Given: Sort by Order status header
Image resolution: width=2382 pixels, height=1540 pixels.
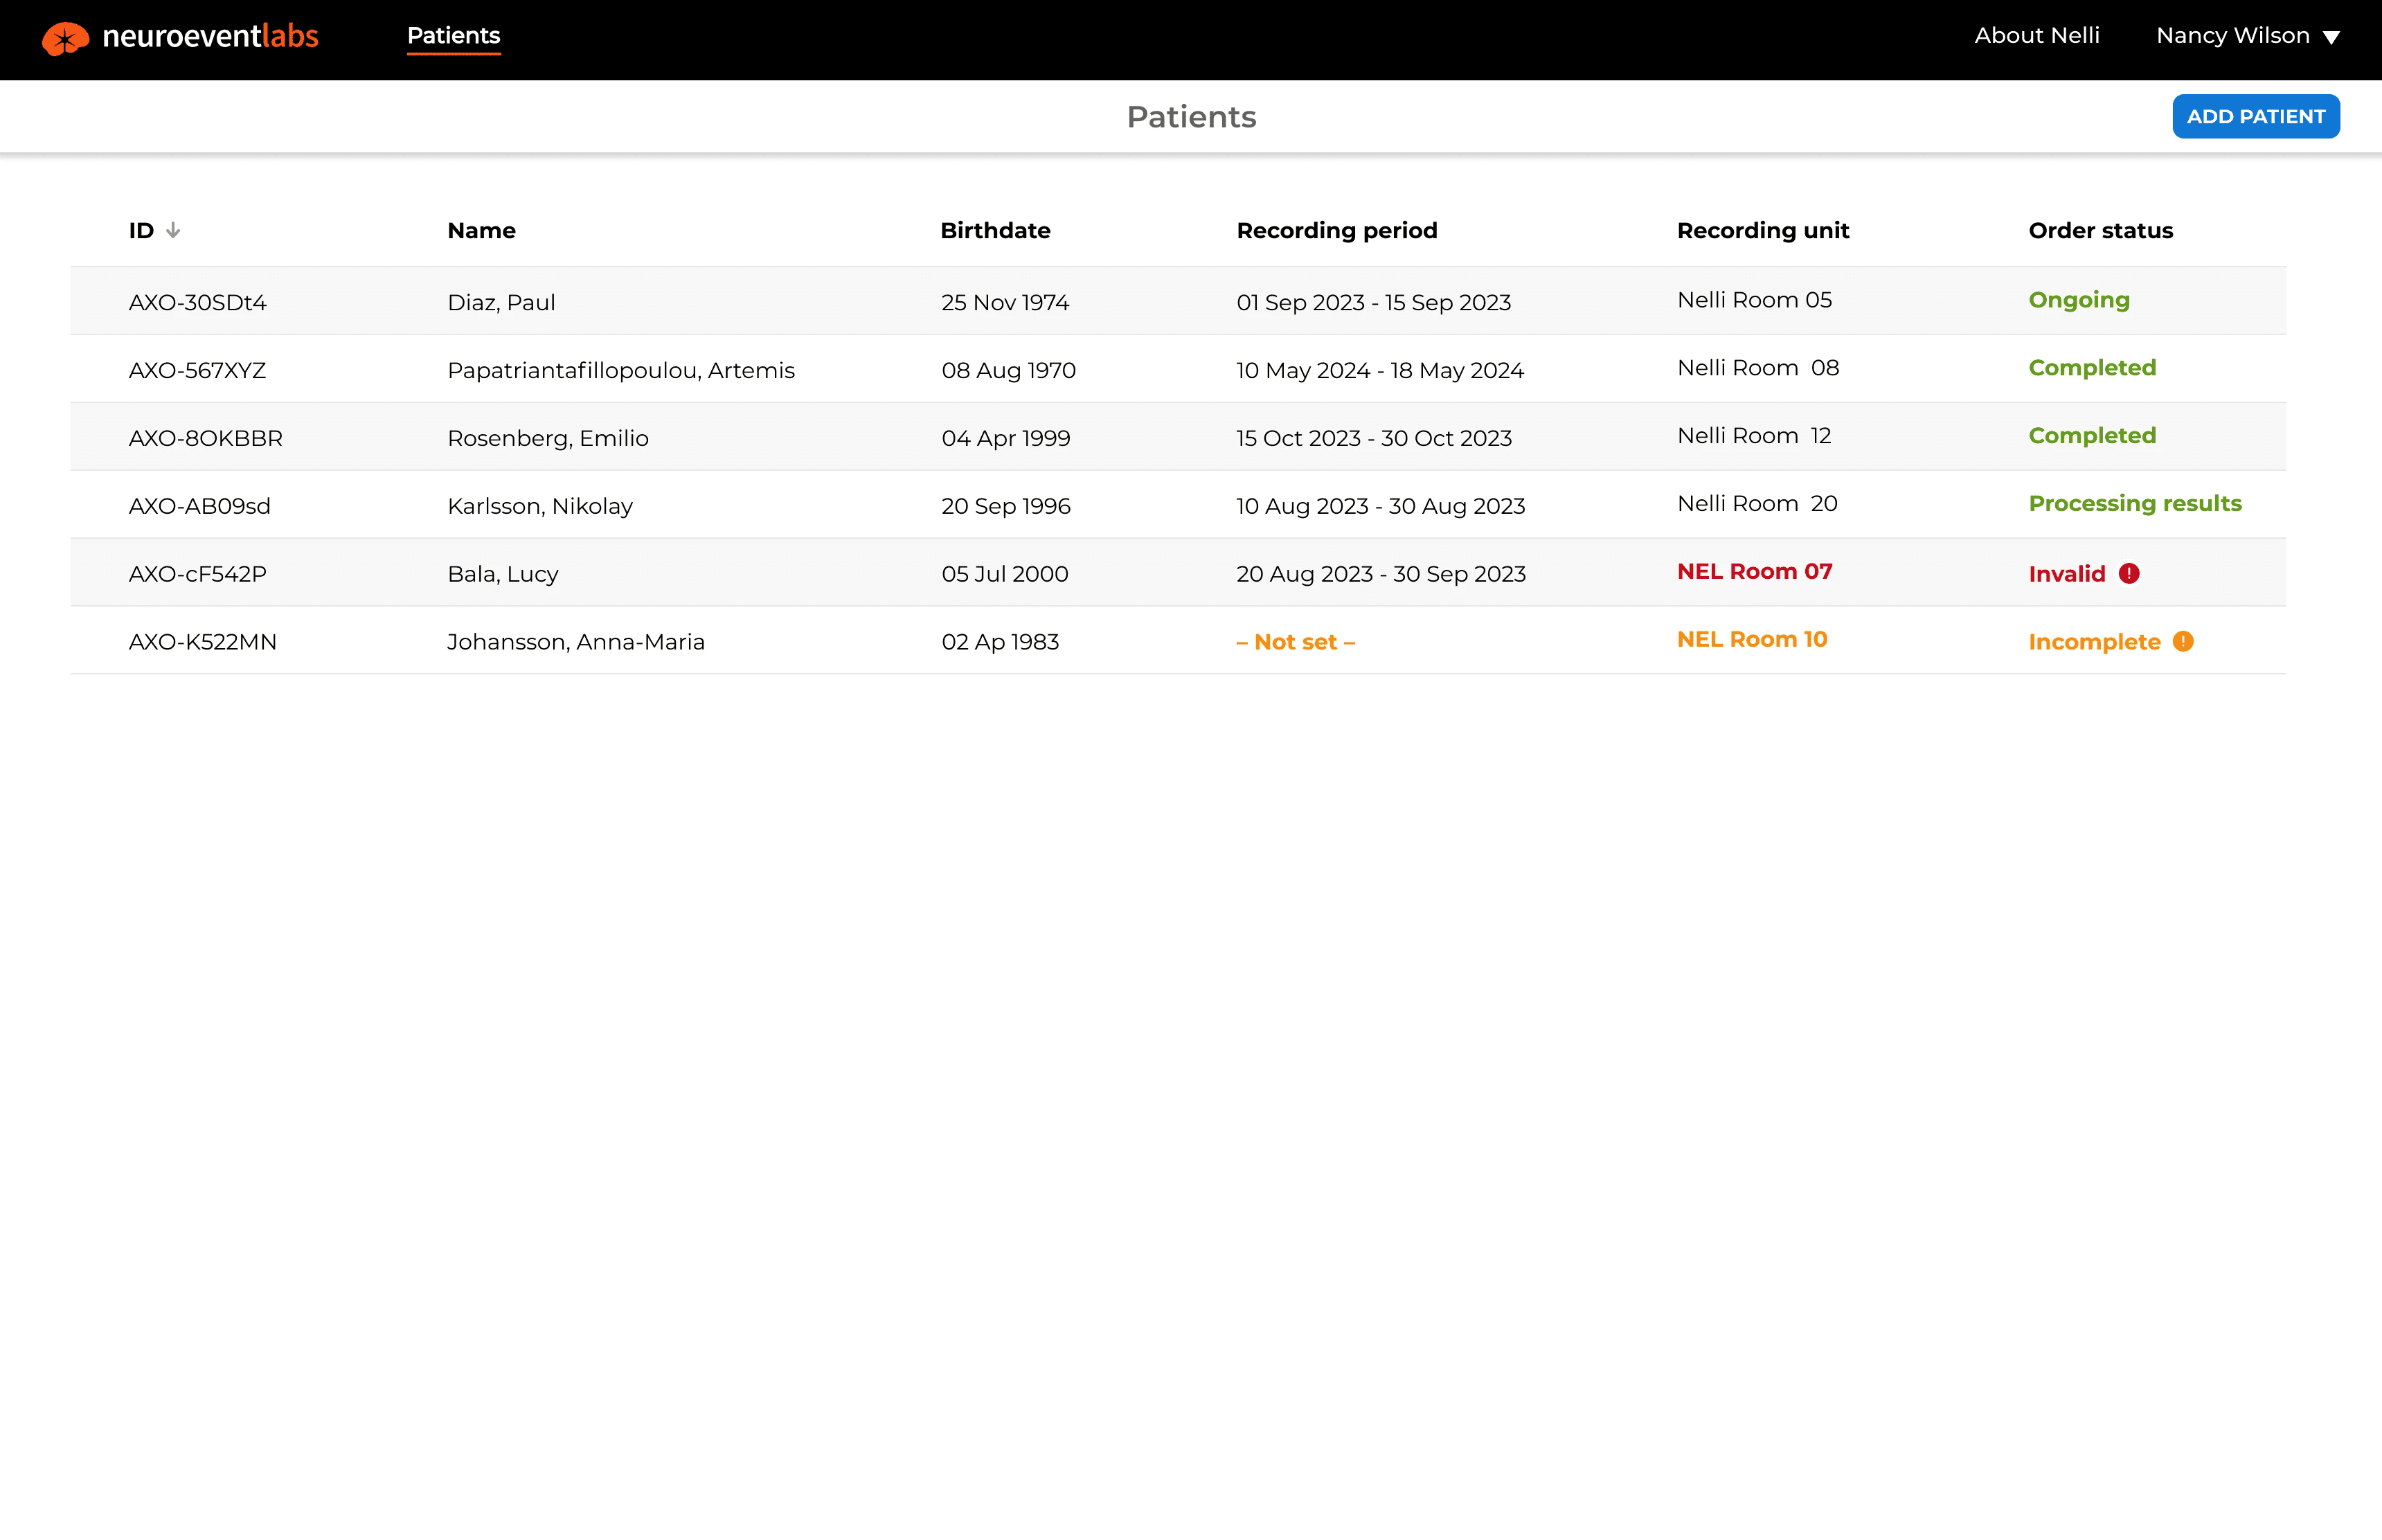Looking at the screenshot, I should 2100,230.
